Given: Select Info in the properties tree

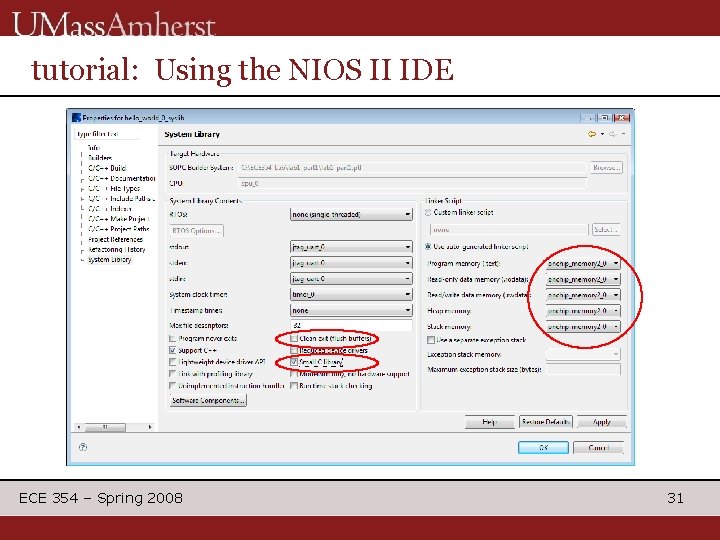Looking at the screenshot, I should coord(94,148).
